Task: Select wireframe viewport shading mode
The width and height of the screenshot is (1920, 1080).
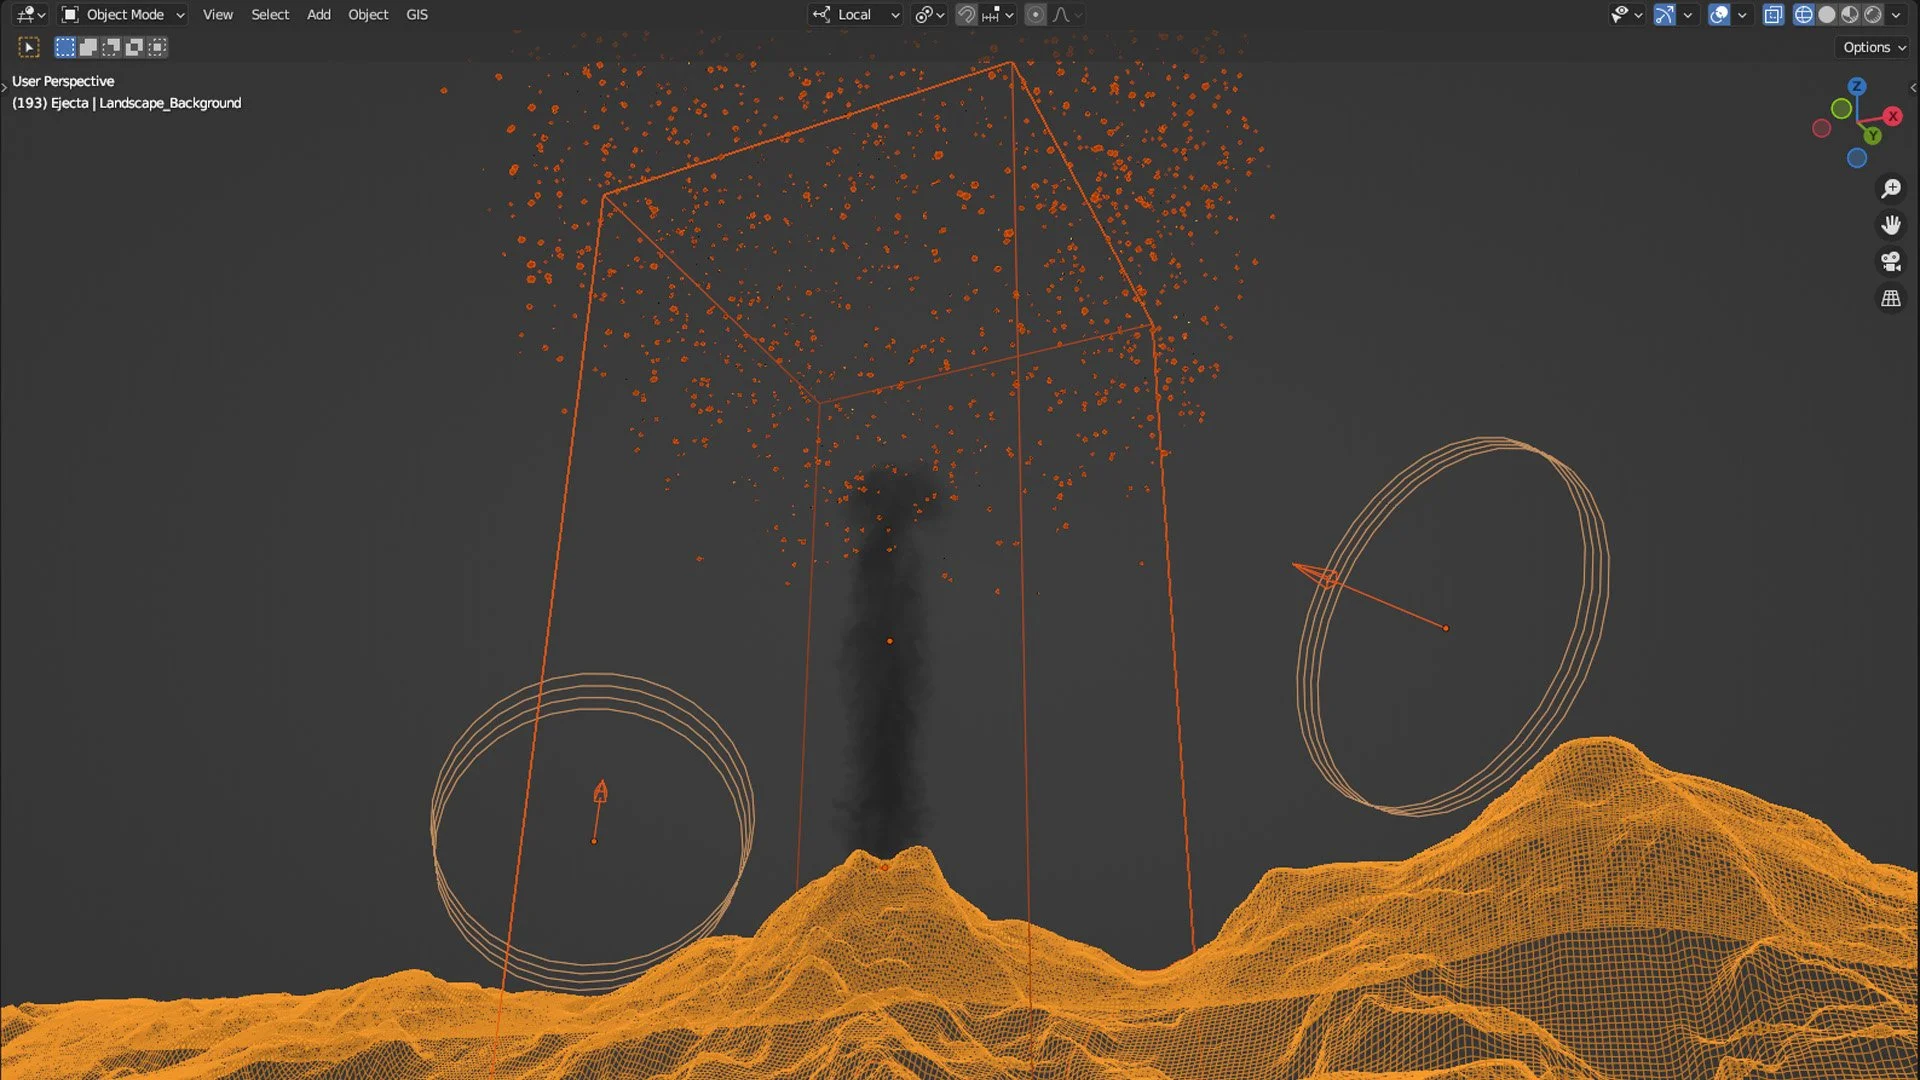Action: 1803,15
